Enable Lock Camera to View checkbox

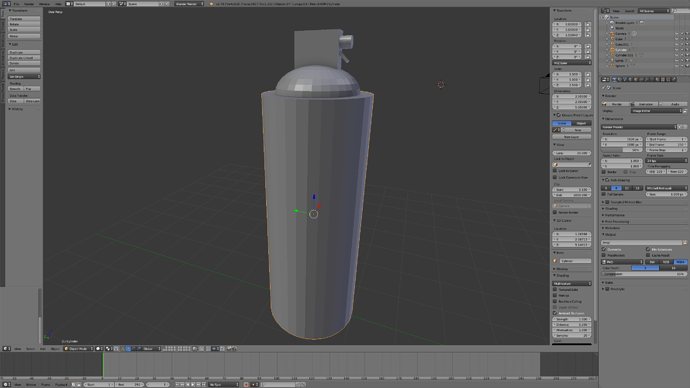[555, 177]
